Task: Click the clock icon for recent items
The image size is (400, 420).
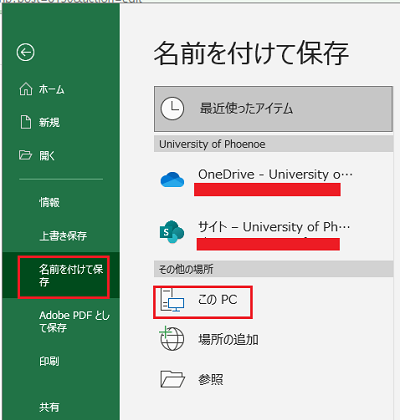Action: (x=172, y=108)
